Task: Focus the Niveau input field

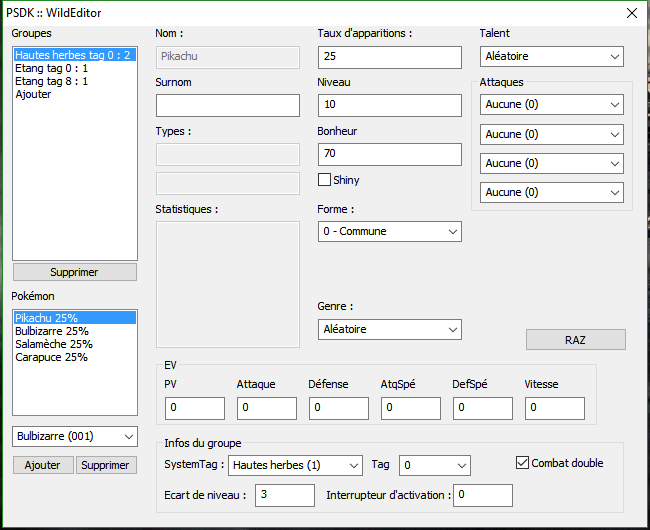Action: pyautogui.click(x=390, y=105)
